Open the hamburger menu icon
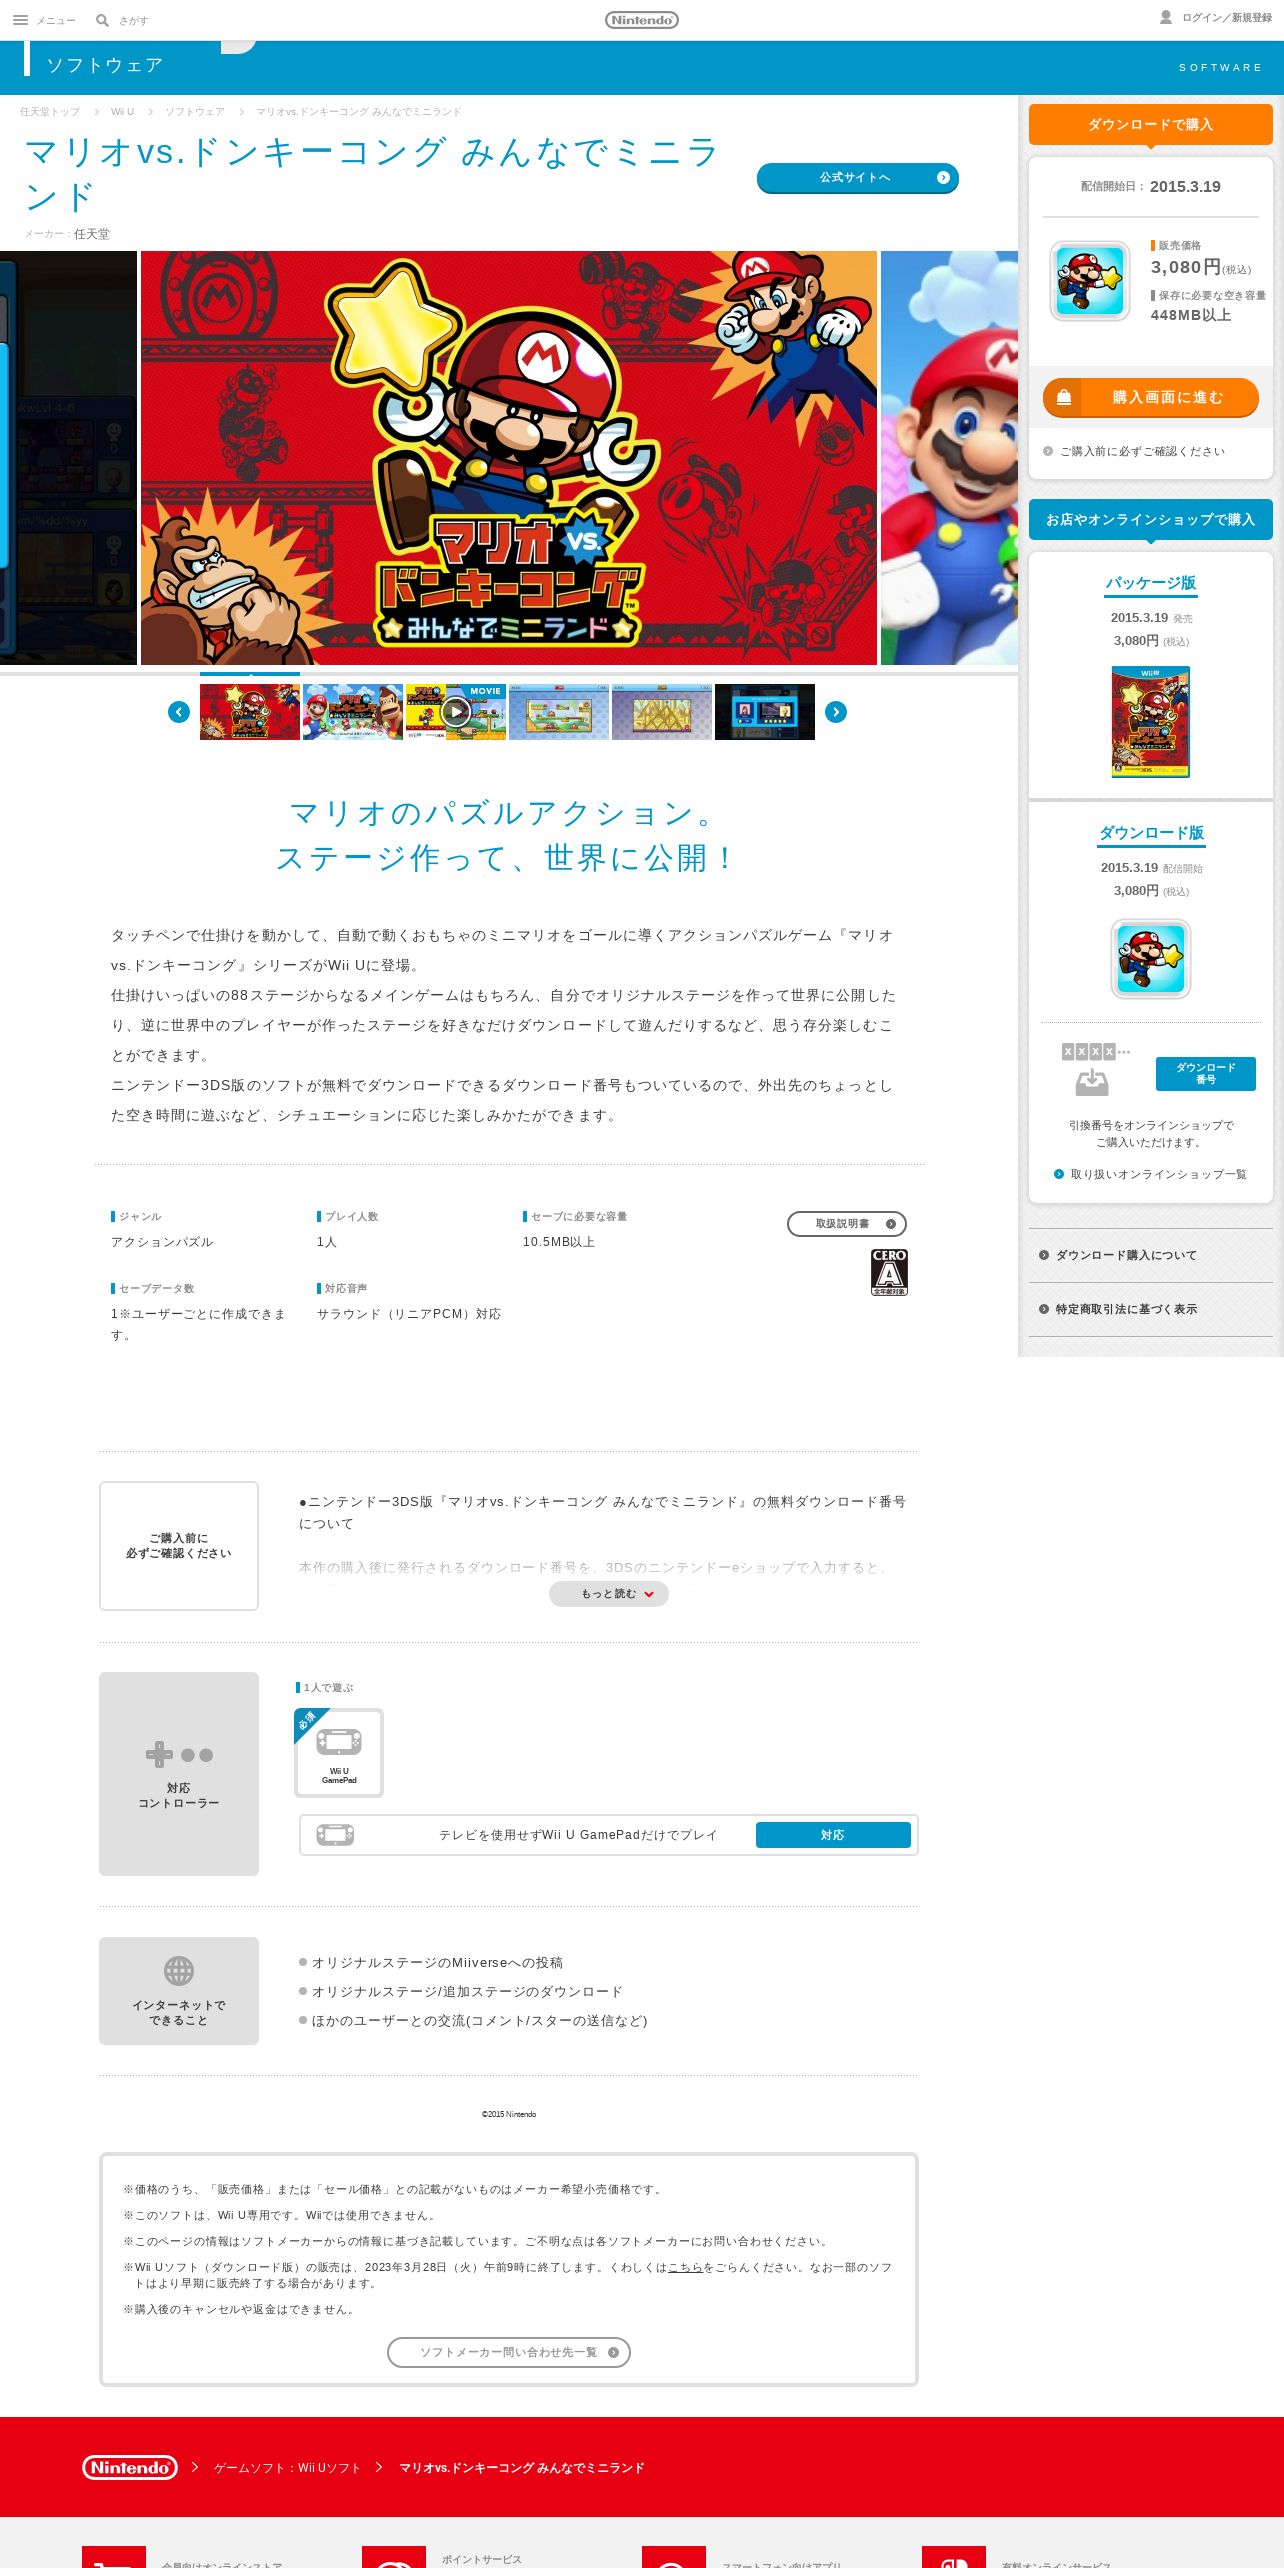1284x2568 pixels. (x=20, y=20)
